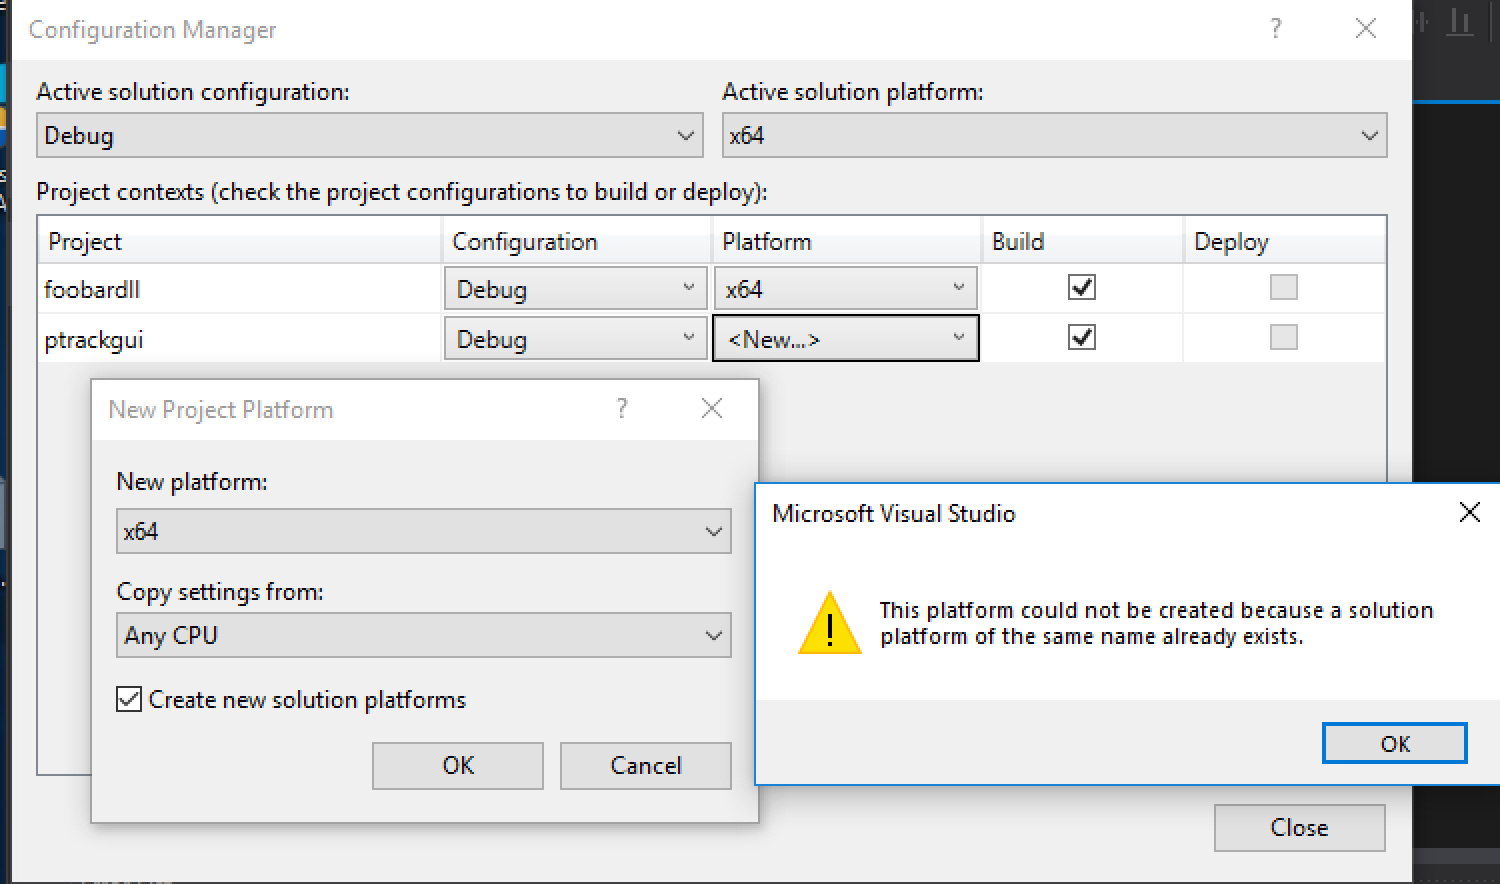Check Deploy for the foobardll project
Image resolution: width=1500 pixels, height=884 pixels.
[1284, 288]
